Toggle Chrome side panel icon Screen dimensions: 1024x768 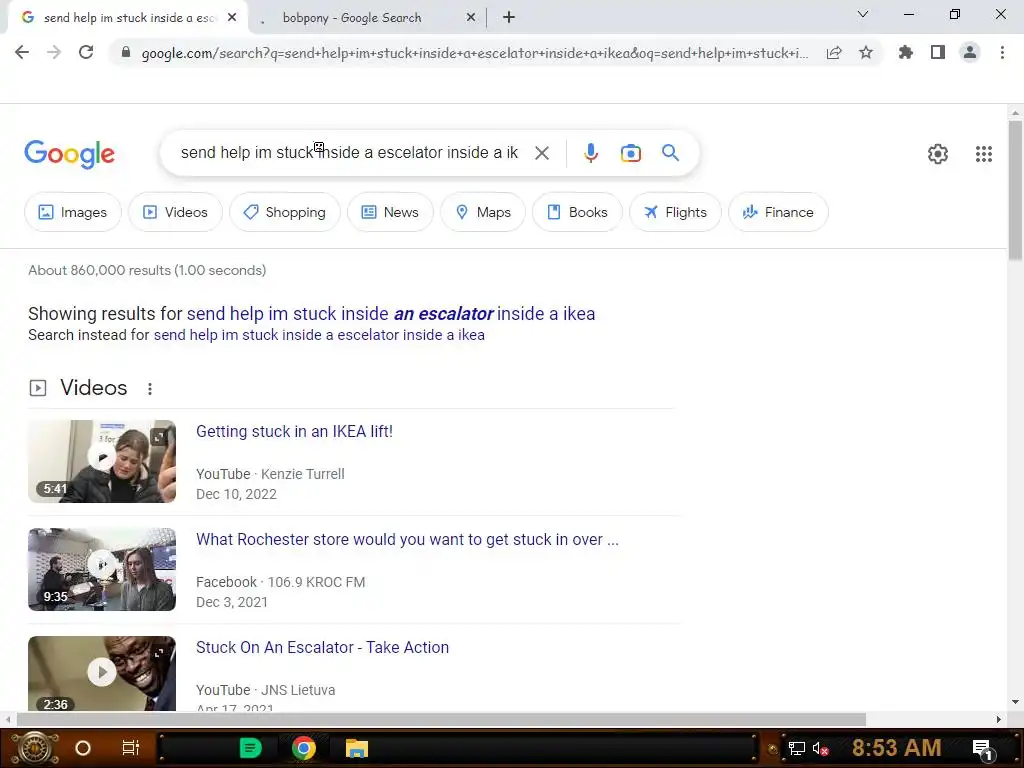[938, 52]
